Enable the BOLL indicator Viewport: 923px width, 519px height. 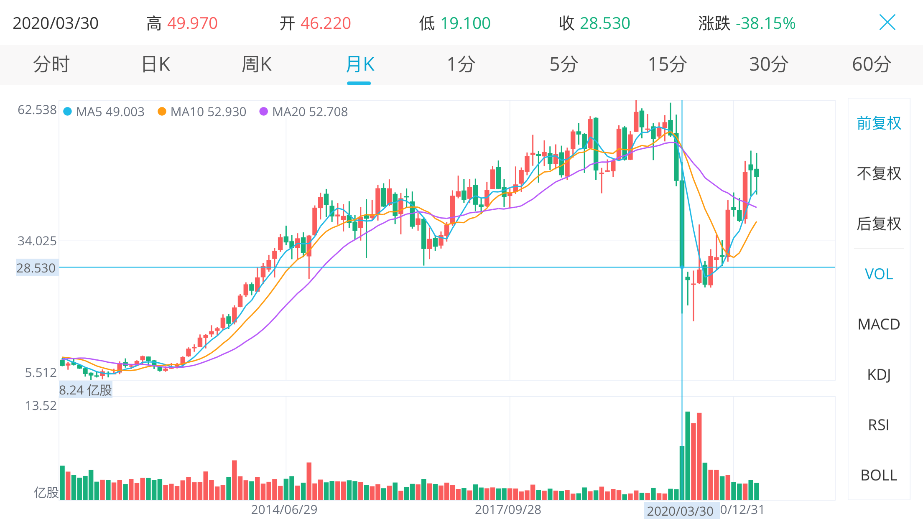[879, 475]
